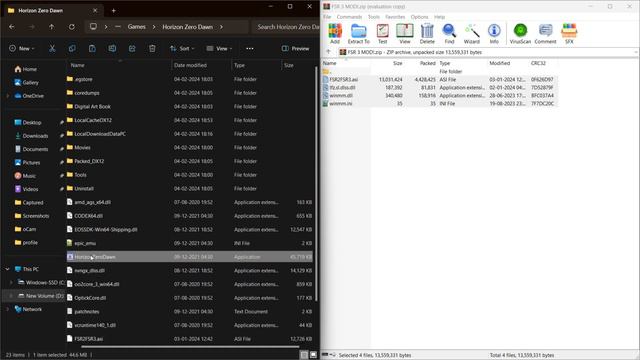Image resolution: width=640 pixels, height=360 pixels.
Task: Open Downloads in the Explorer sidebar
Action: [35, 136]
